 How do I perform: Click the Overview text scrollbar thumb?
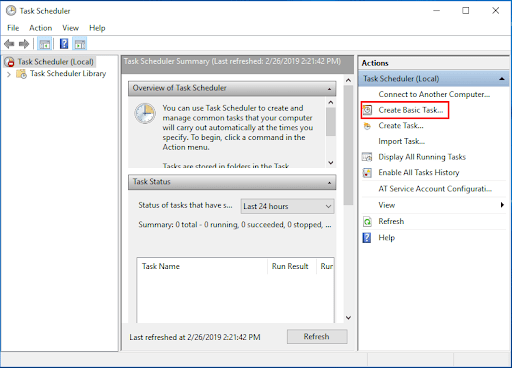331,121
